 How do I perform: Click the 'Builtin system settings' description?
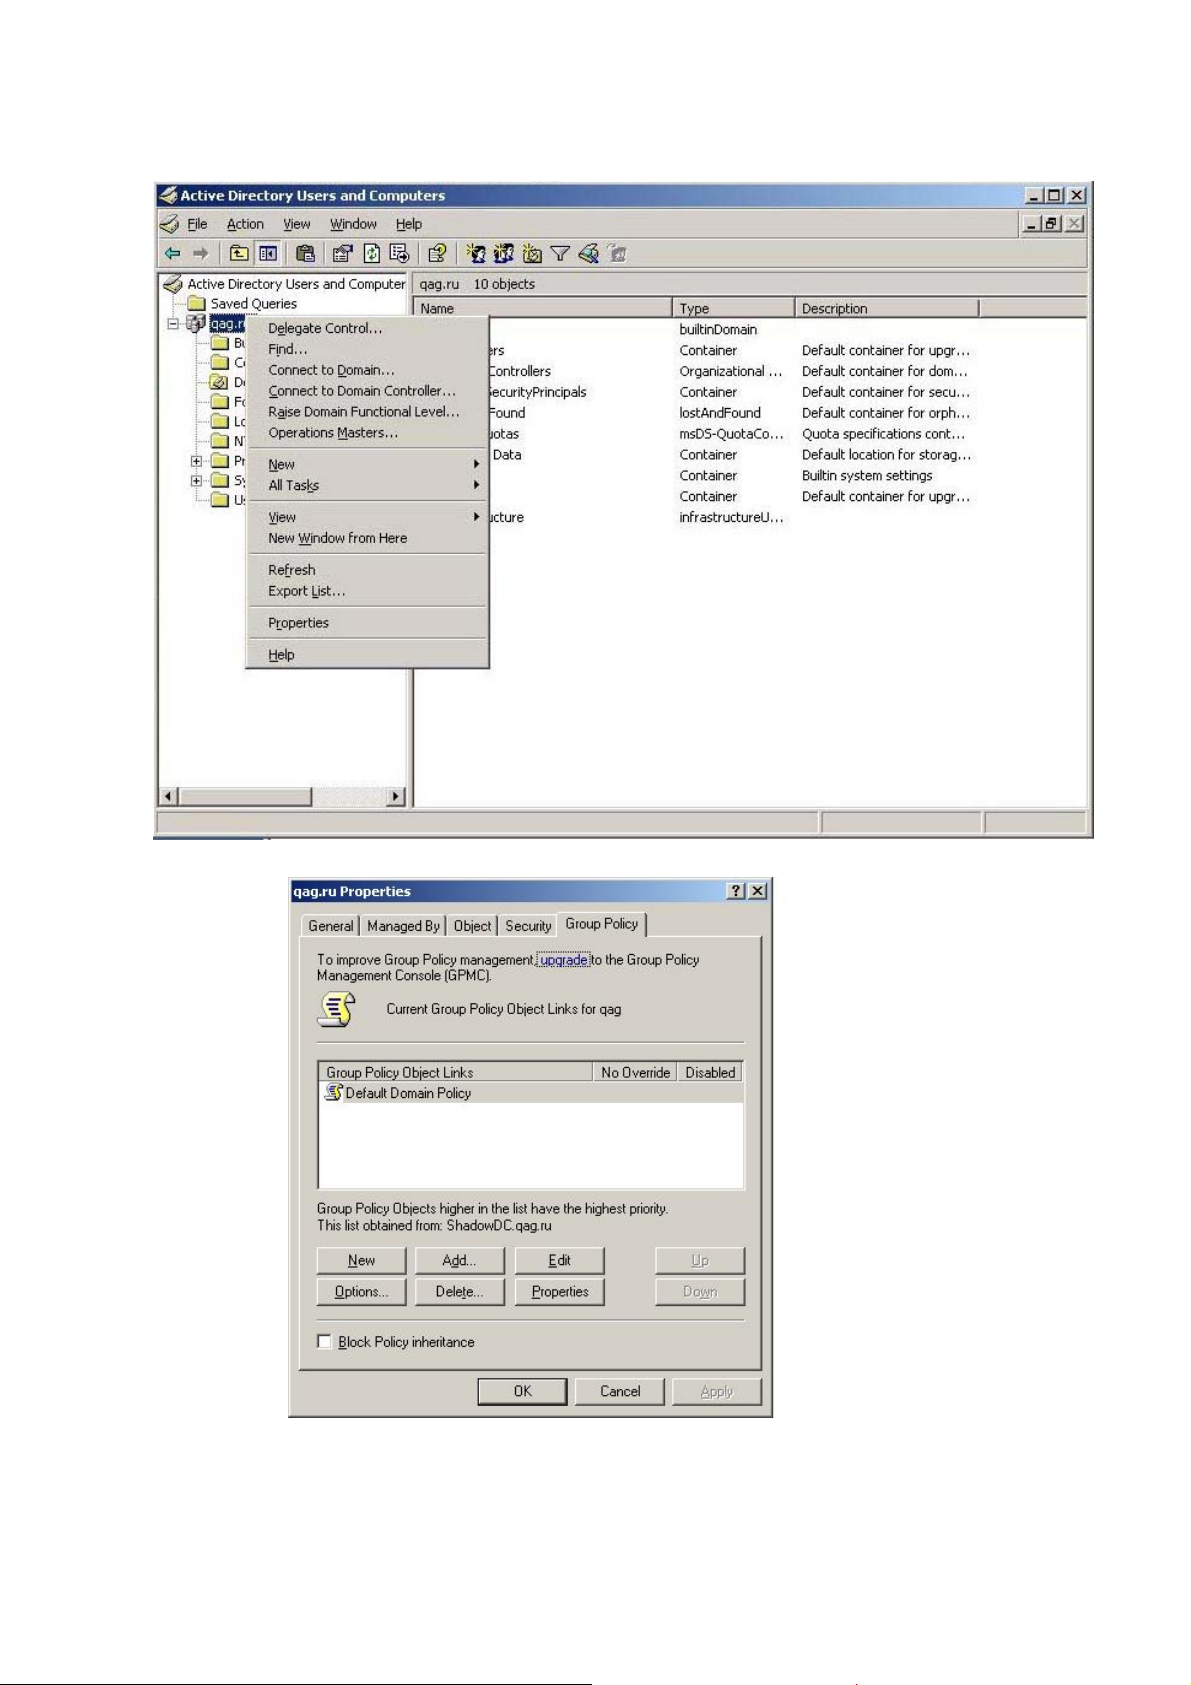867,475
